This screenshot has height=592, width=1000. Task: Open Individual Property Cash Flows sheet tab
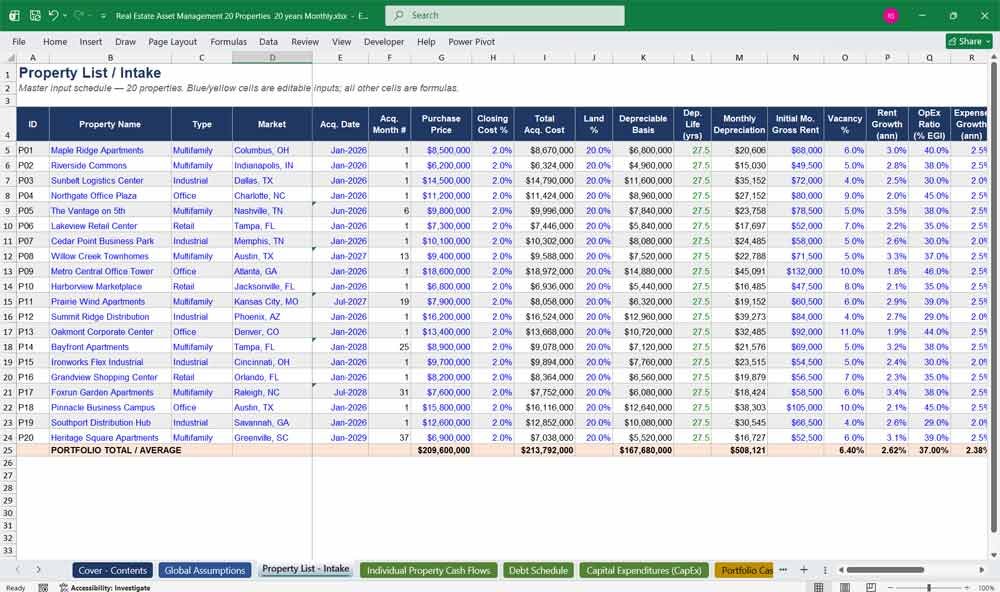pyautogui.click(x=428, y=570)
